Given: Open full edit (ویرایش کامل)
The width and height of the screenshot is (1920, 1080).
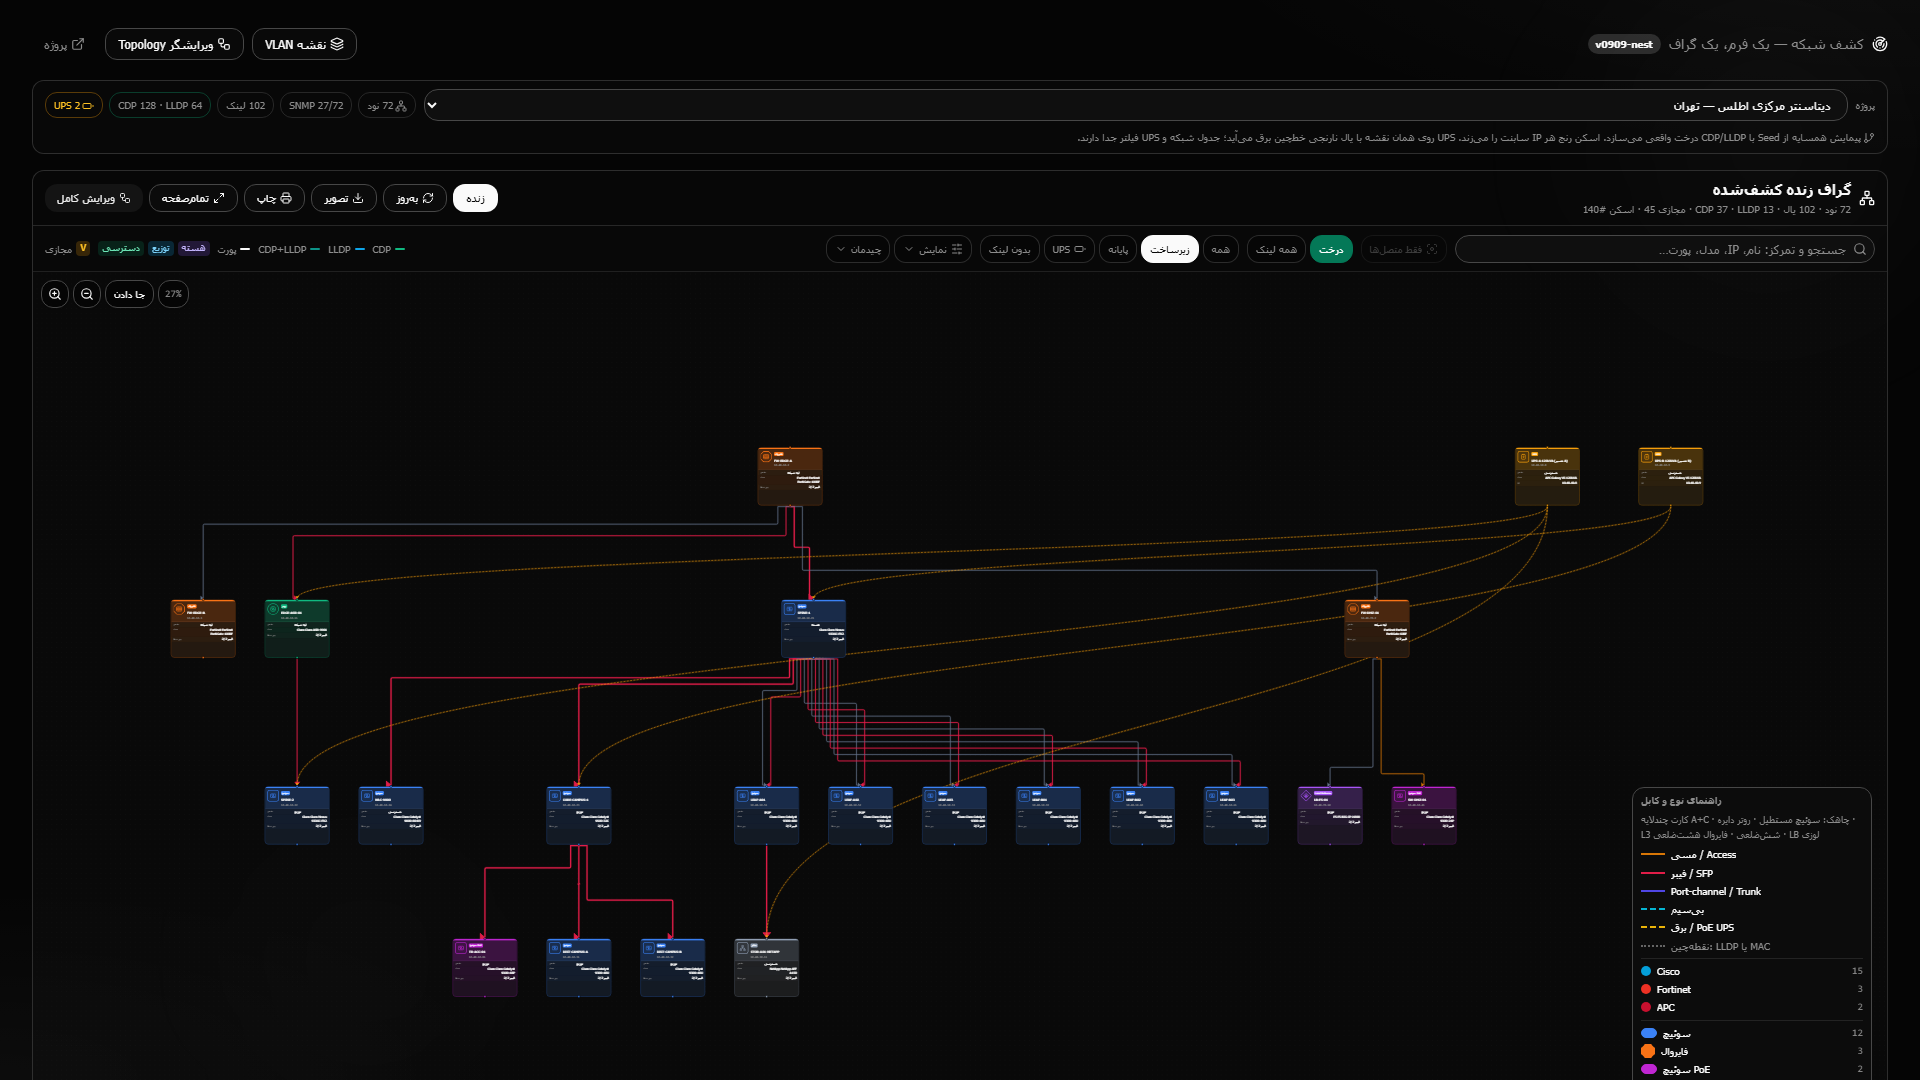Looking at the screenshot, I should (94, 198).
